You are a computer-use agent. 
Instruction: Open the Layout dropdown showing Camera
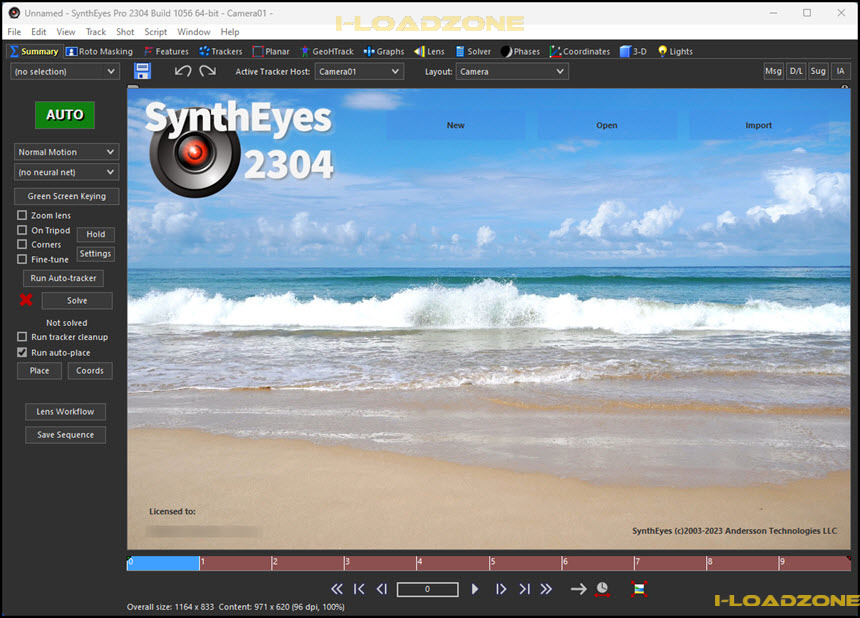click(x=512, y=71)
